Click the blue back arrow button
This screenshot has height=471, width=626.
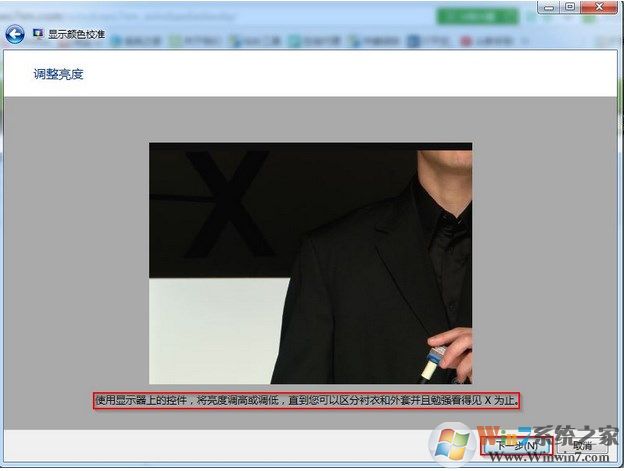[x=15, y=34]
